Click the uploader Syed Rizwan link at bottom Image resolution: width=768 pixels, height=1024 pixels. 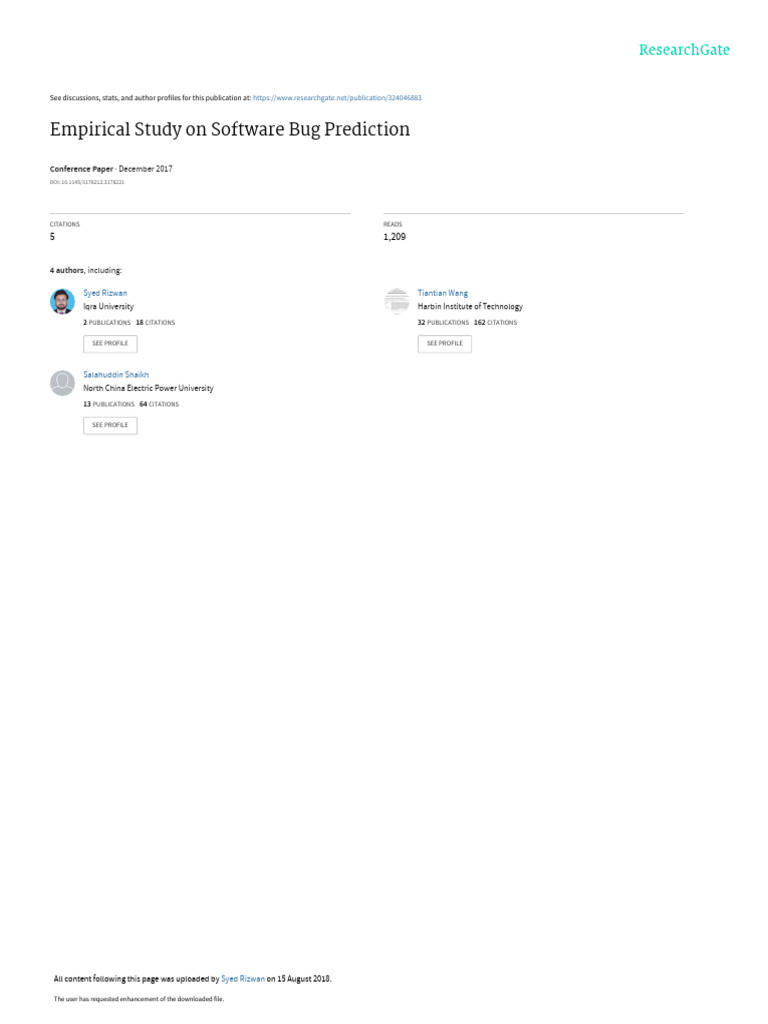[243, 979]
